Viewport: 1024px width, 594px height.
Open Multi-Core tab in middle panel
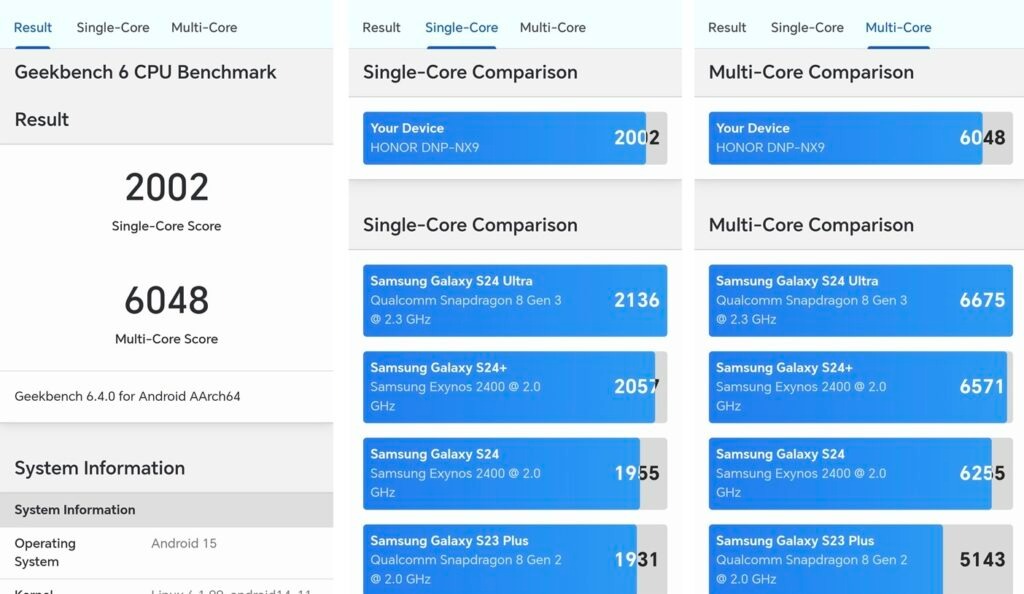click(552, 27)
